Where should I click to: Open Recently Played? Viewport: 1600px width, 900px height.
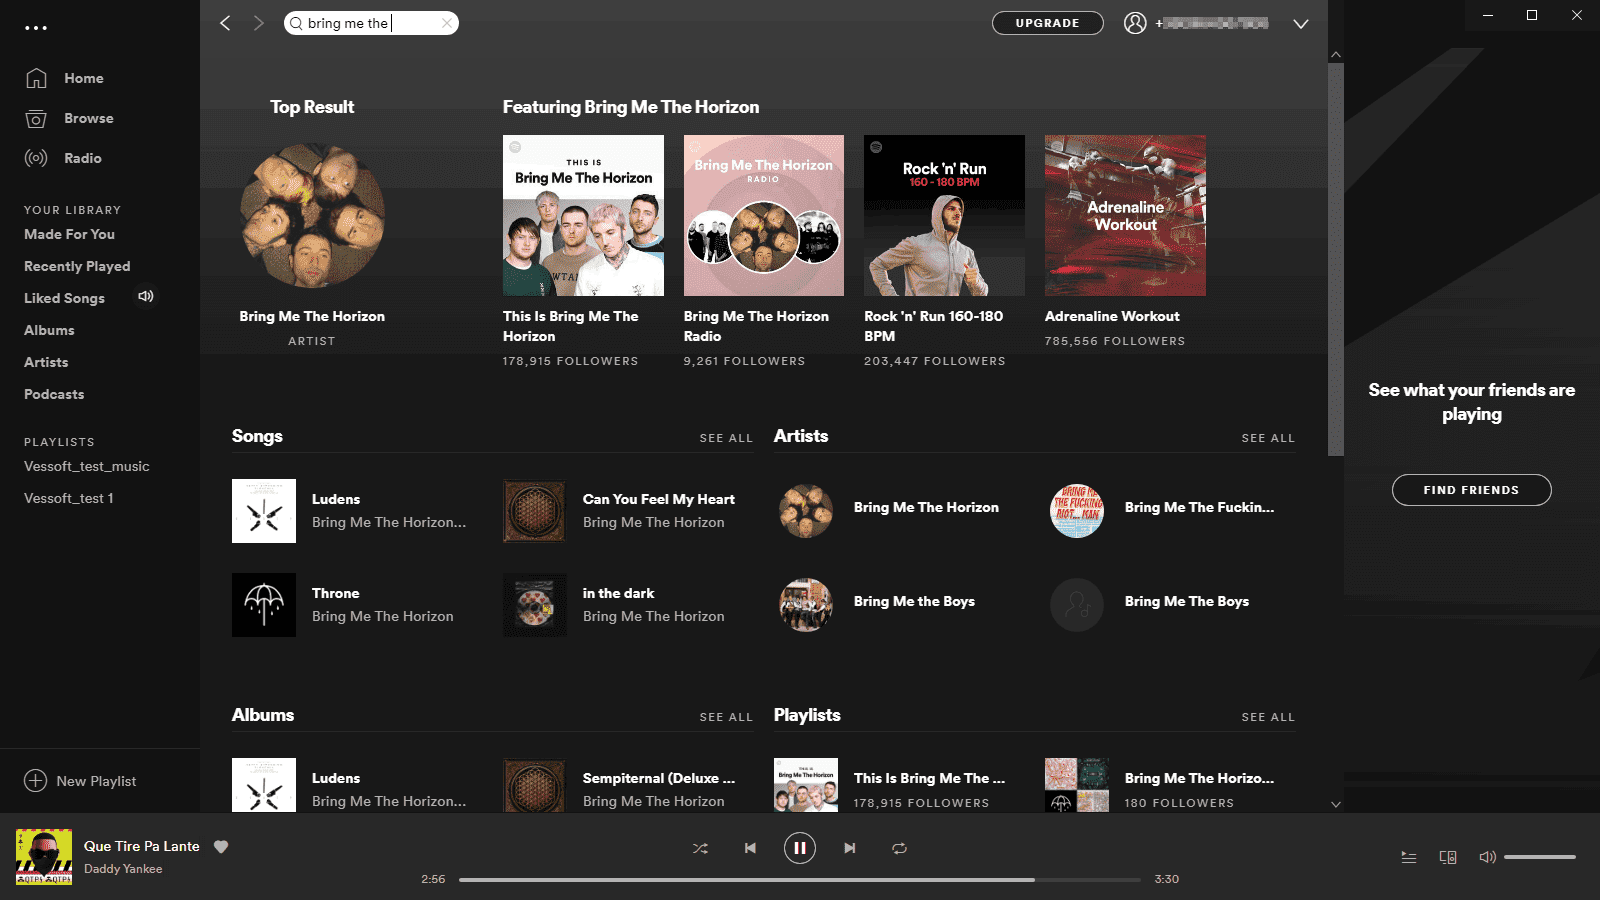[77, 266]
